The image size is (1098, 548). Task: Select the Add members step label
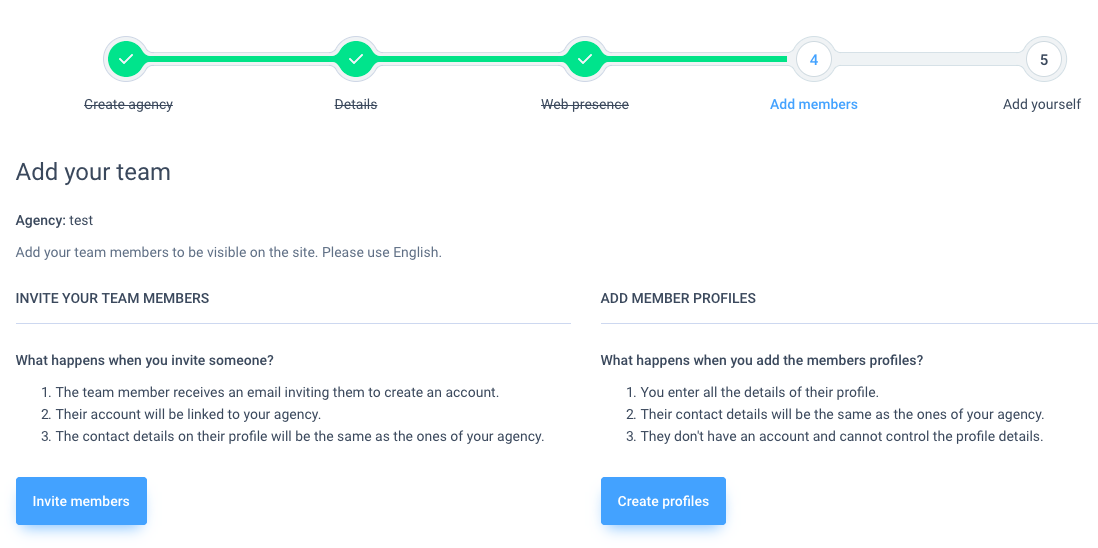tap(814, 104)
